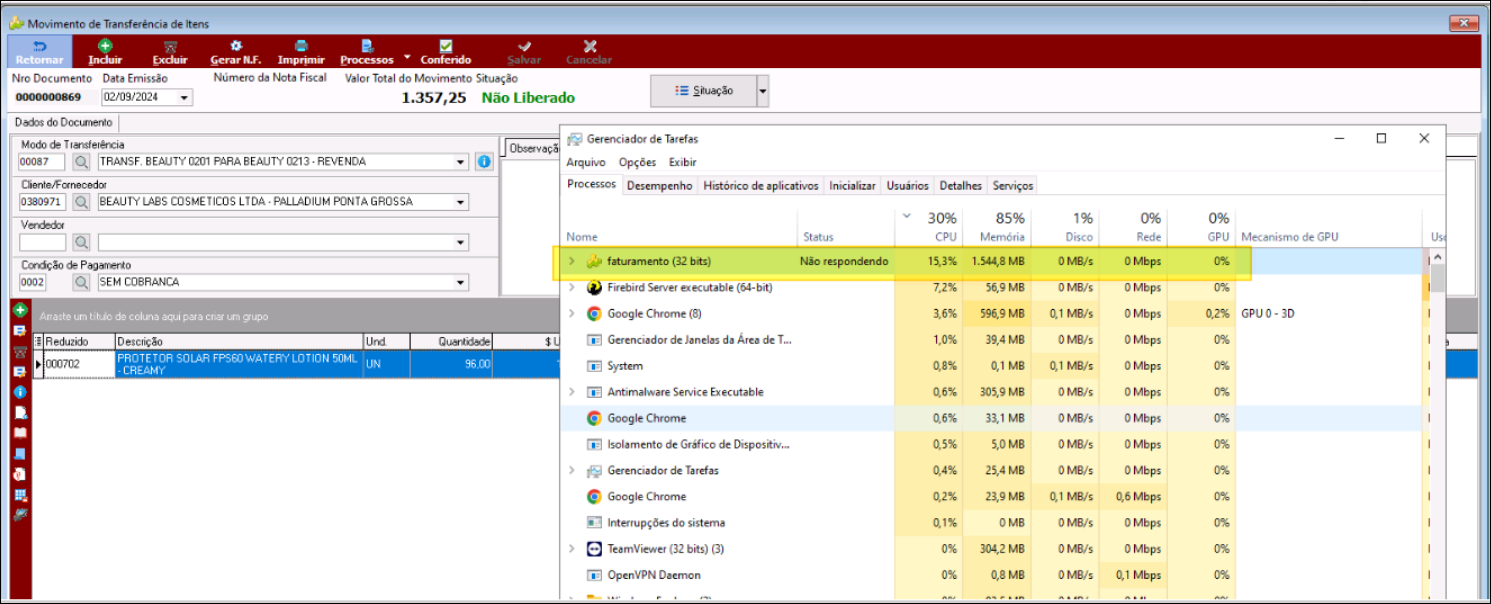Screen dimensions: 1491x604
Task: Click the Cancelar toolbar item
Action: (589, 52)
